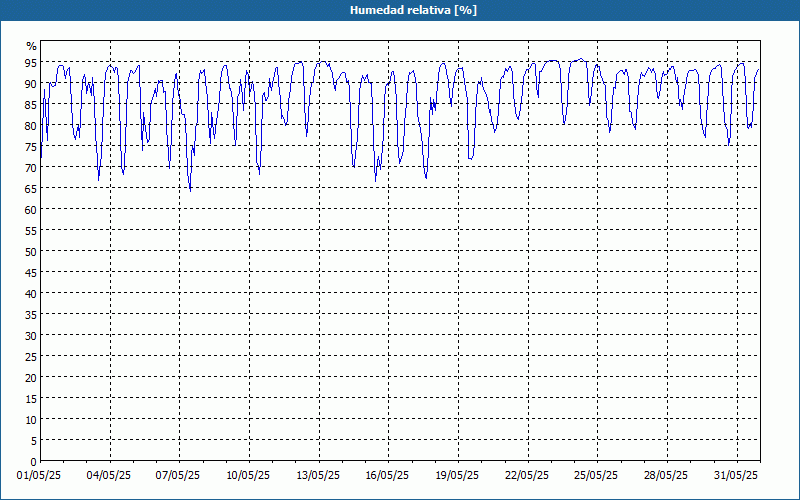Image resolution: width=800 pixels, height=500 pixels.
Task: Click the 40 value on the Y axis
Action: 31,294
